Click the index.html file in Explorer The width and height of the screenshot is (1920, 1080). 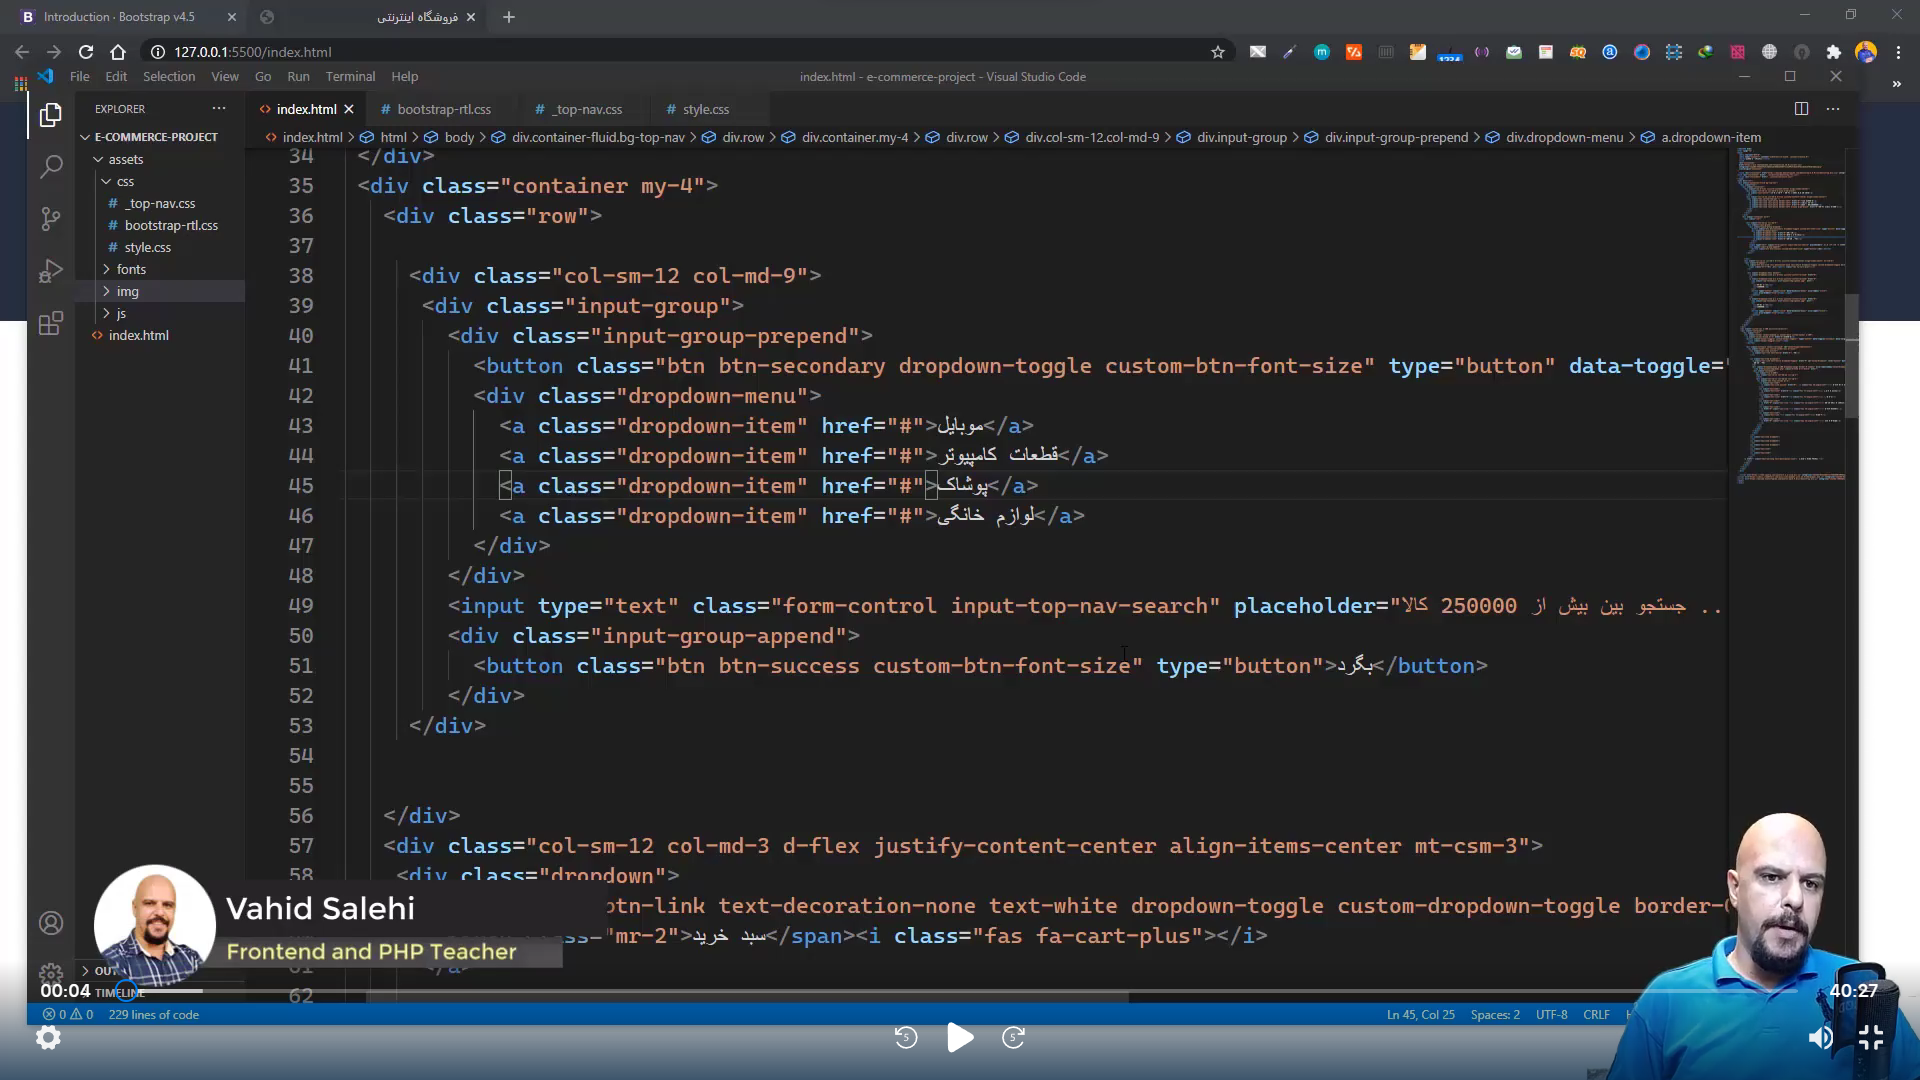(138, 334)
